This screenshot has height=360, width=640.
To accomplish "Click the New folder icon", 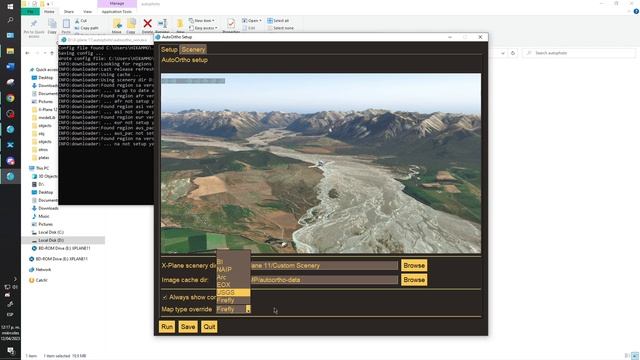I will click(x=180, y=24).
